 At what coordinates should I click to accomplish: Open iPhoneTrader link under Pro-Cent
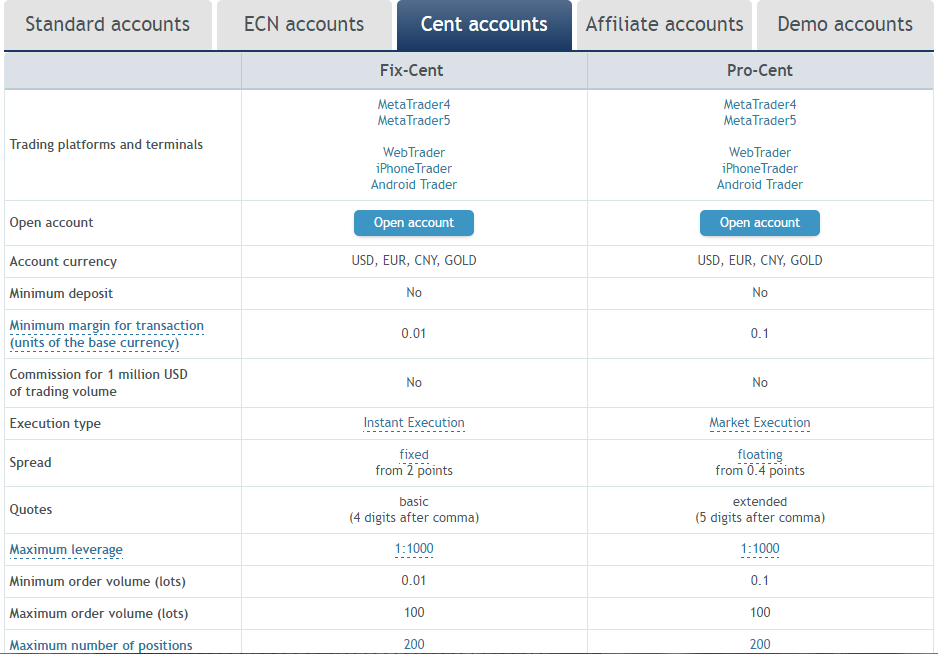(x=760, y=169)
